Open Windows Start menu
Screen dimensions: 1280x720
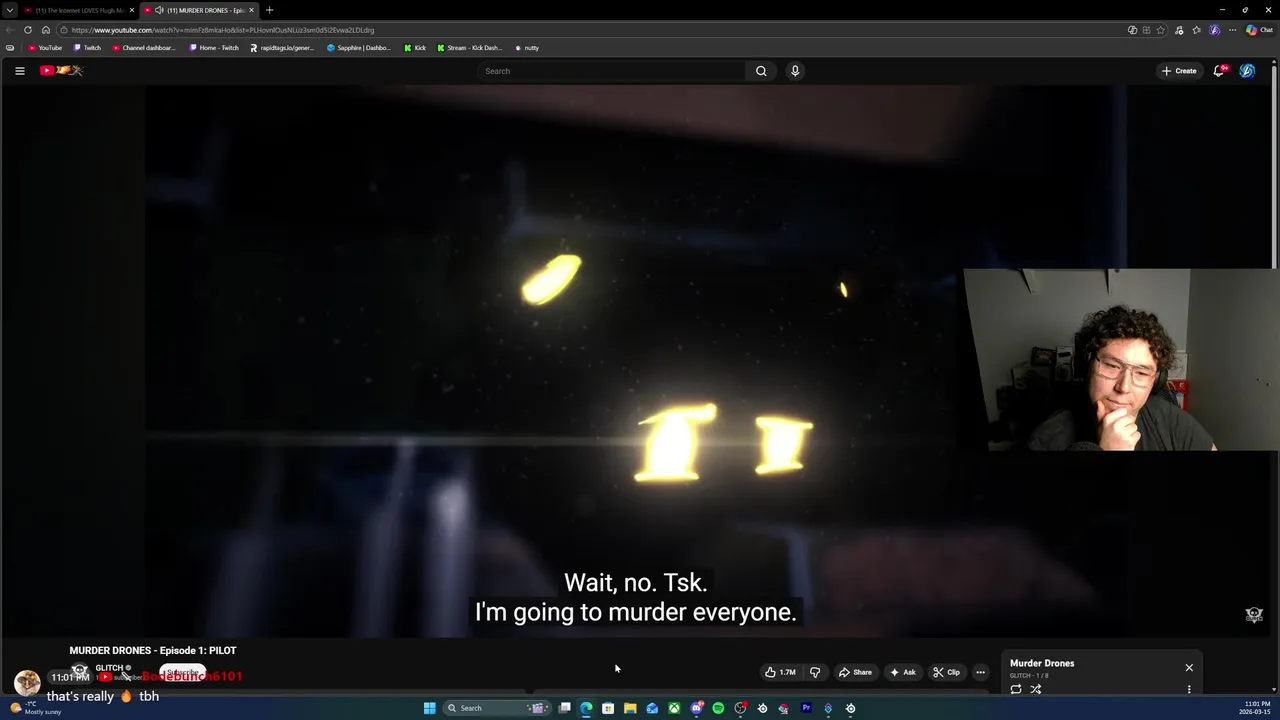429,708
